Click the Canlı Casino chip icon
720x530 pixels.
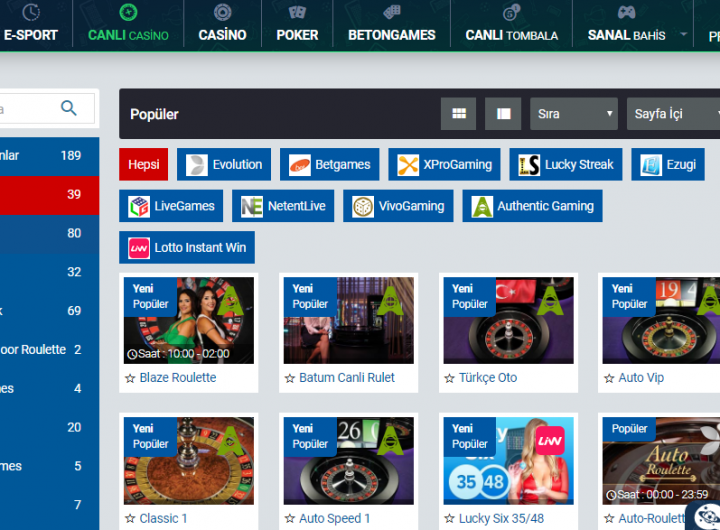click(x=128, y=12)
